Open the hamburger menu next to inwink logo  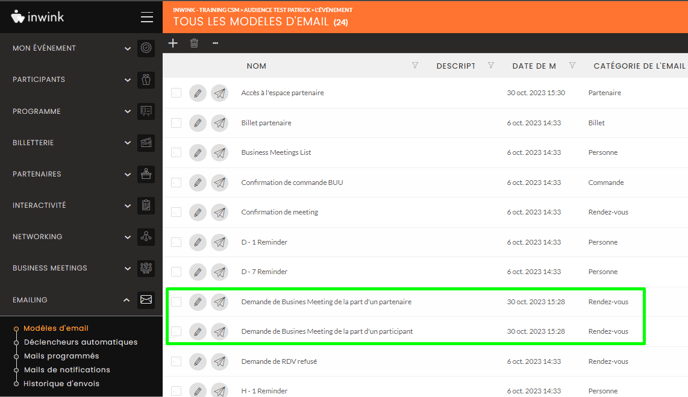pos(147,17)
